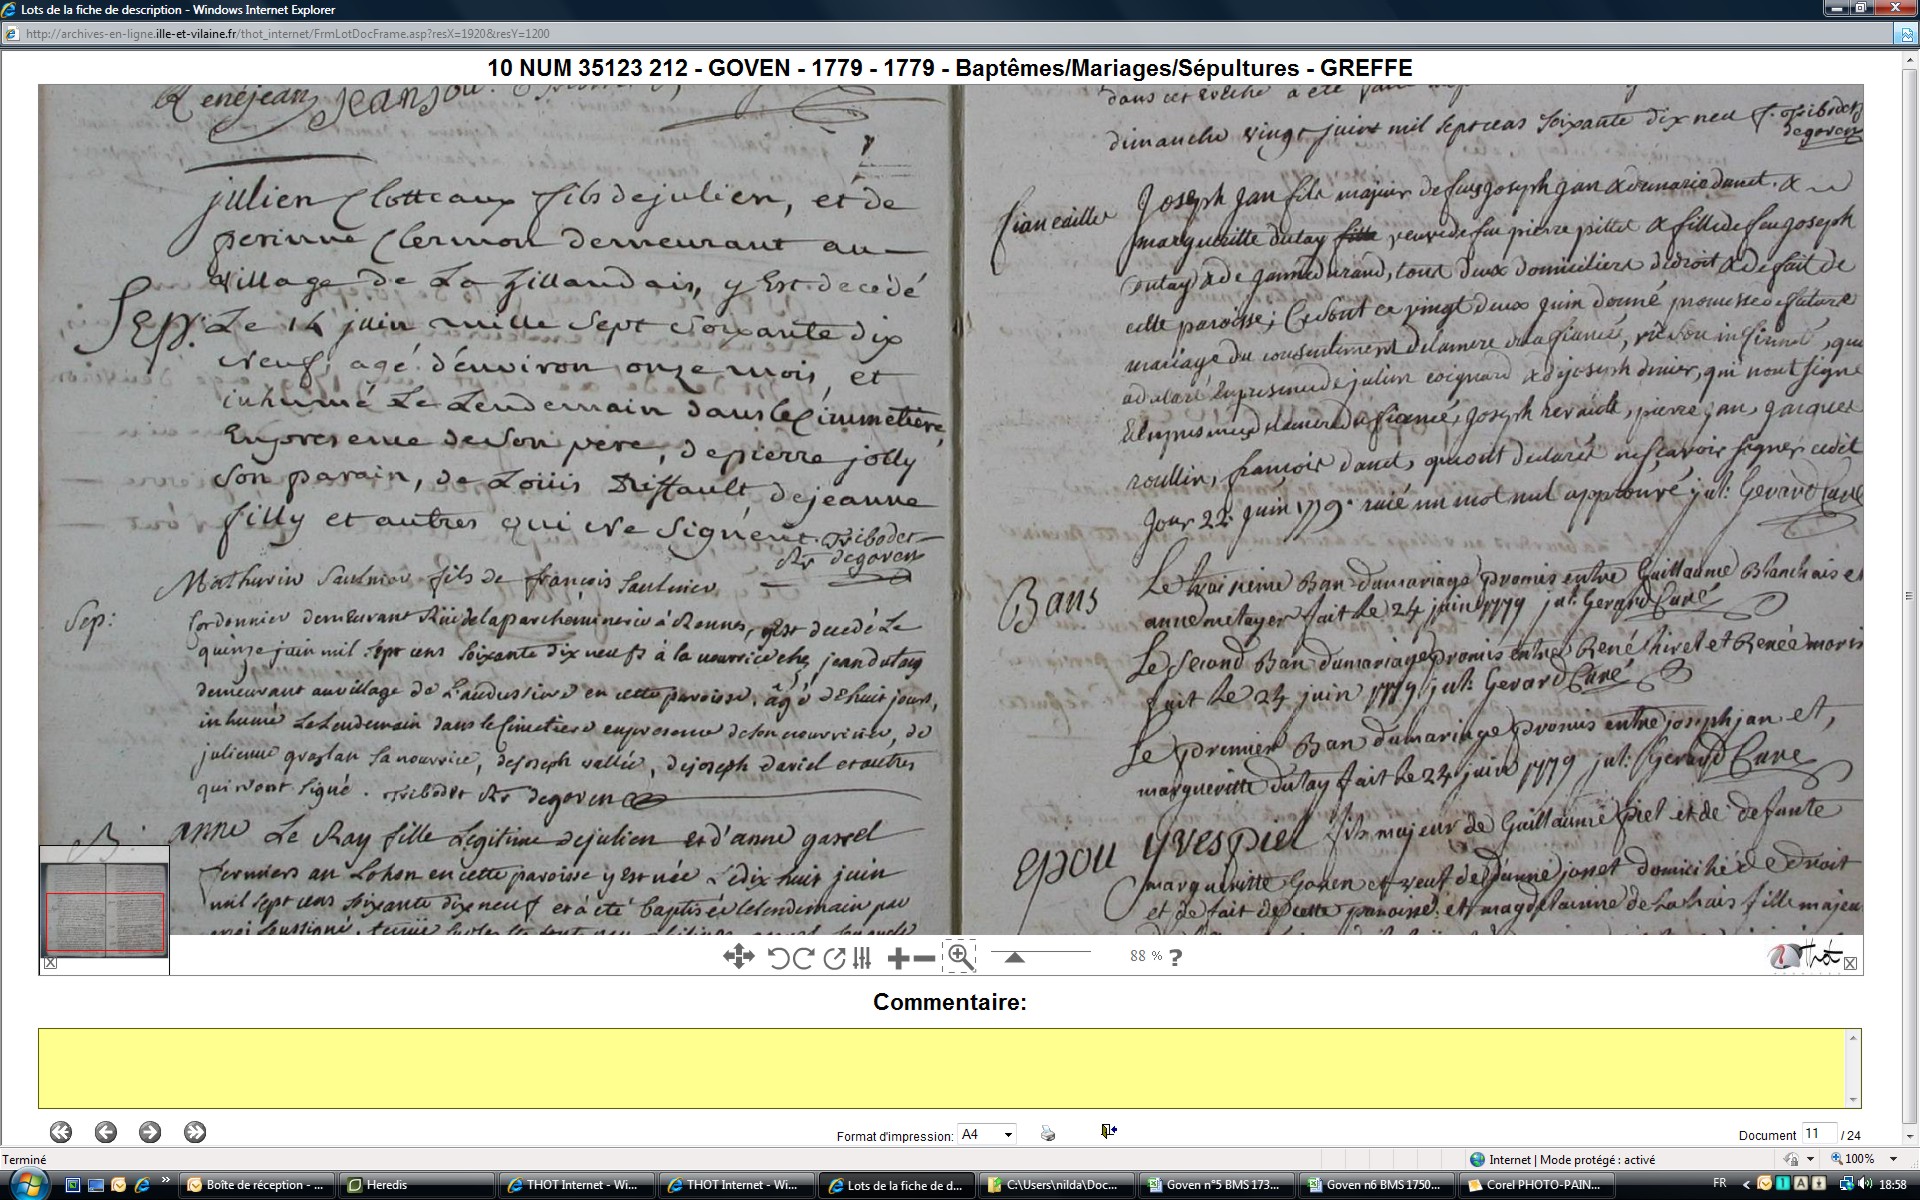Zoom out with the minus icon
Viewport: 1920px width, 1200px height.
925,958
